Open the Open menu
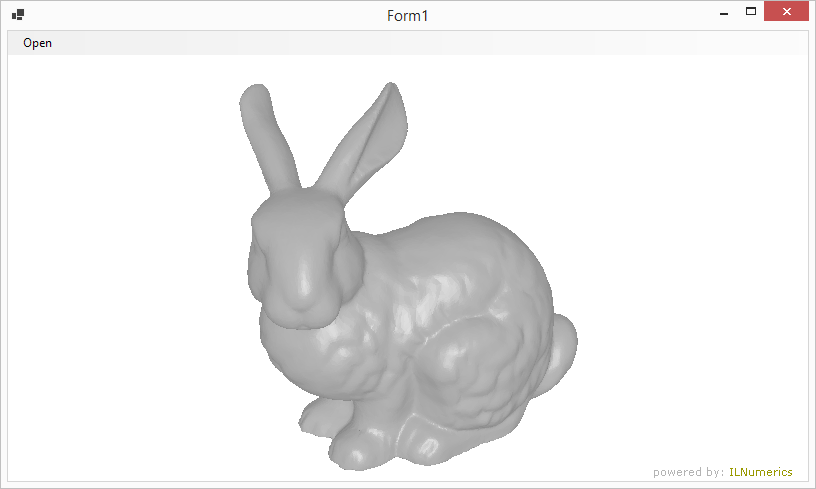816x489 pixels. (x=37, y=43)
